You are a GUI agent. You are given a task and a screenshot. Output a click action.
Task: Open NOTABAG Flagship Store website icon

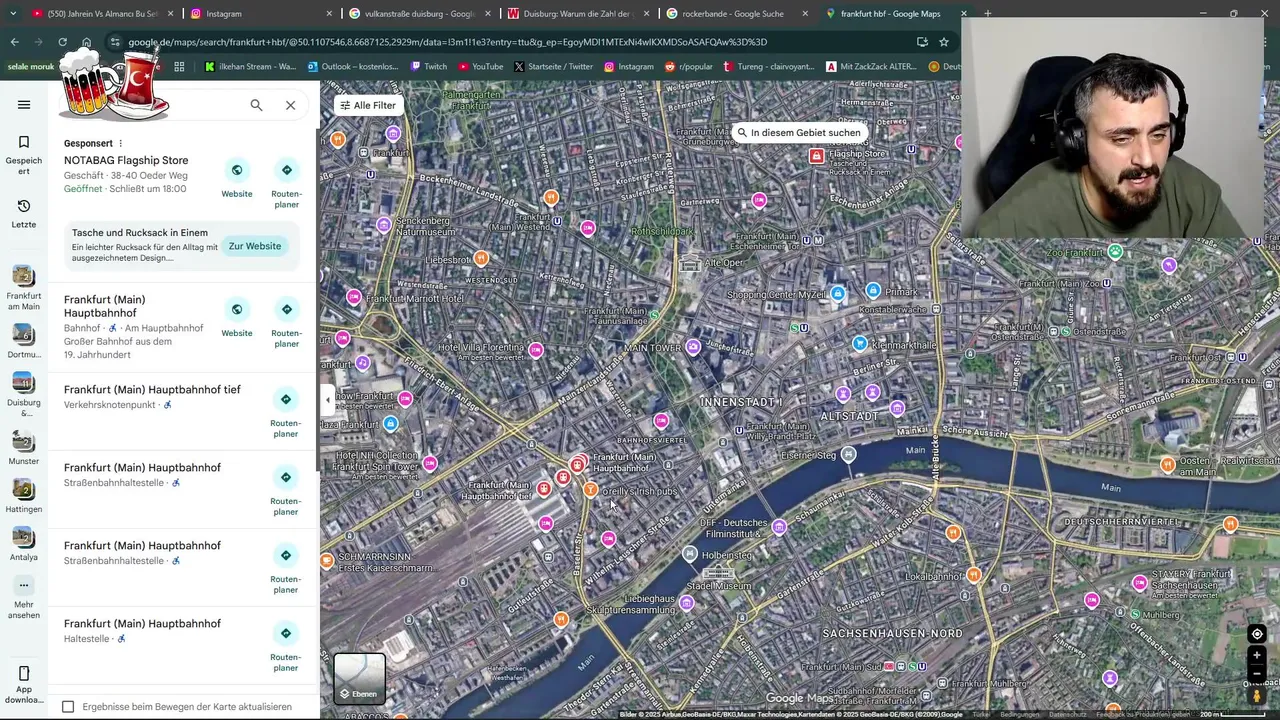pyautogui.click(x=237, y=170)
